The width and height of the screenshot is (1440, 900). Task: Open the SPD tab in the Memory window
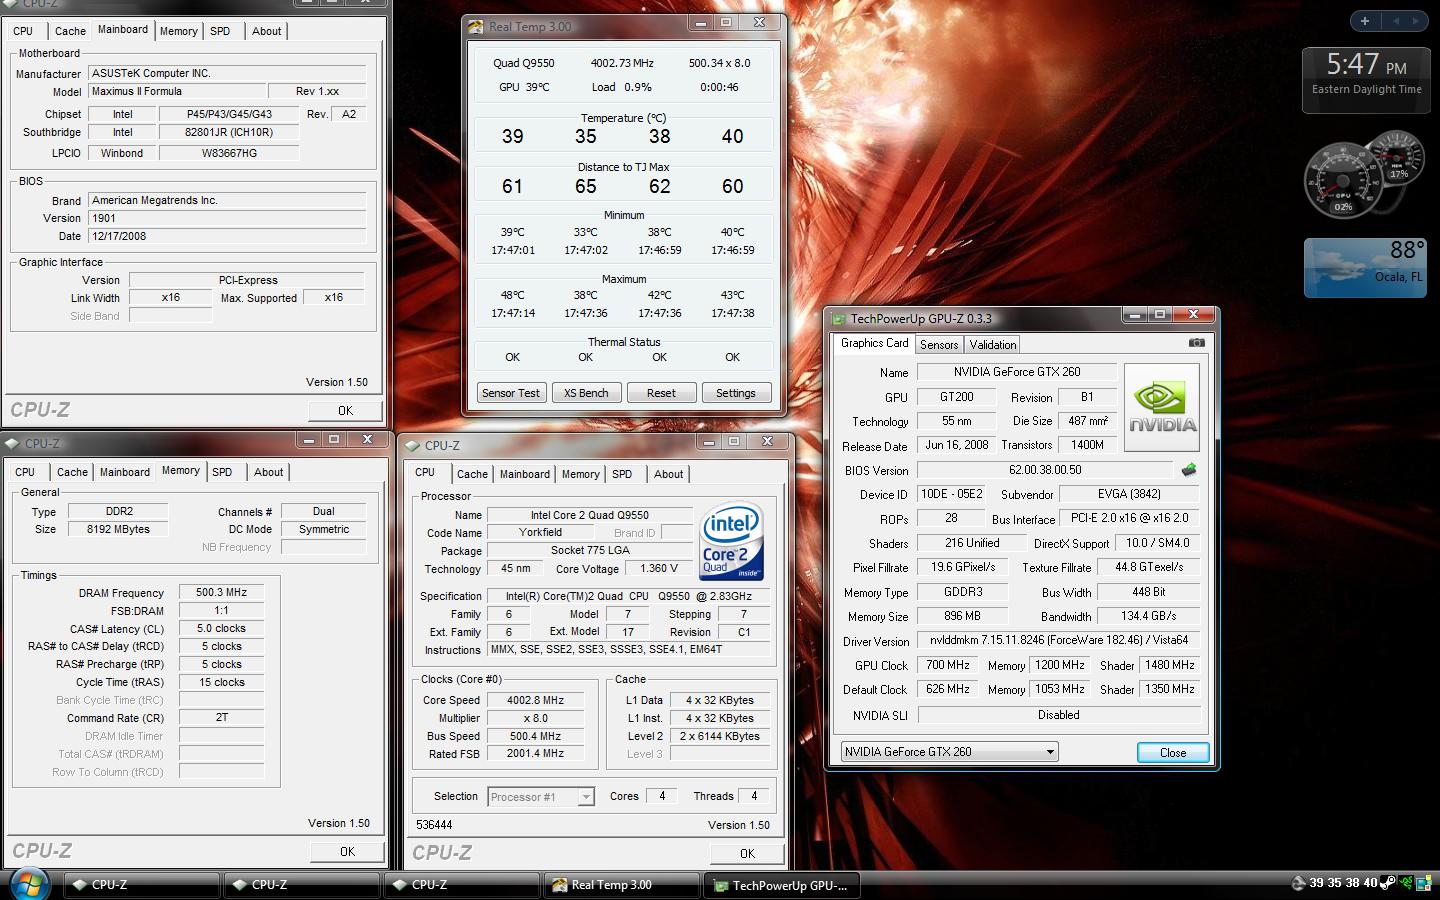[x=222, y=472]
